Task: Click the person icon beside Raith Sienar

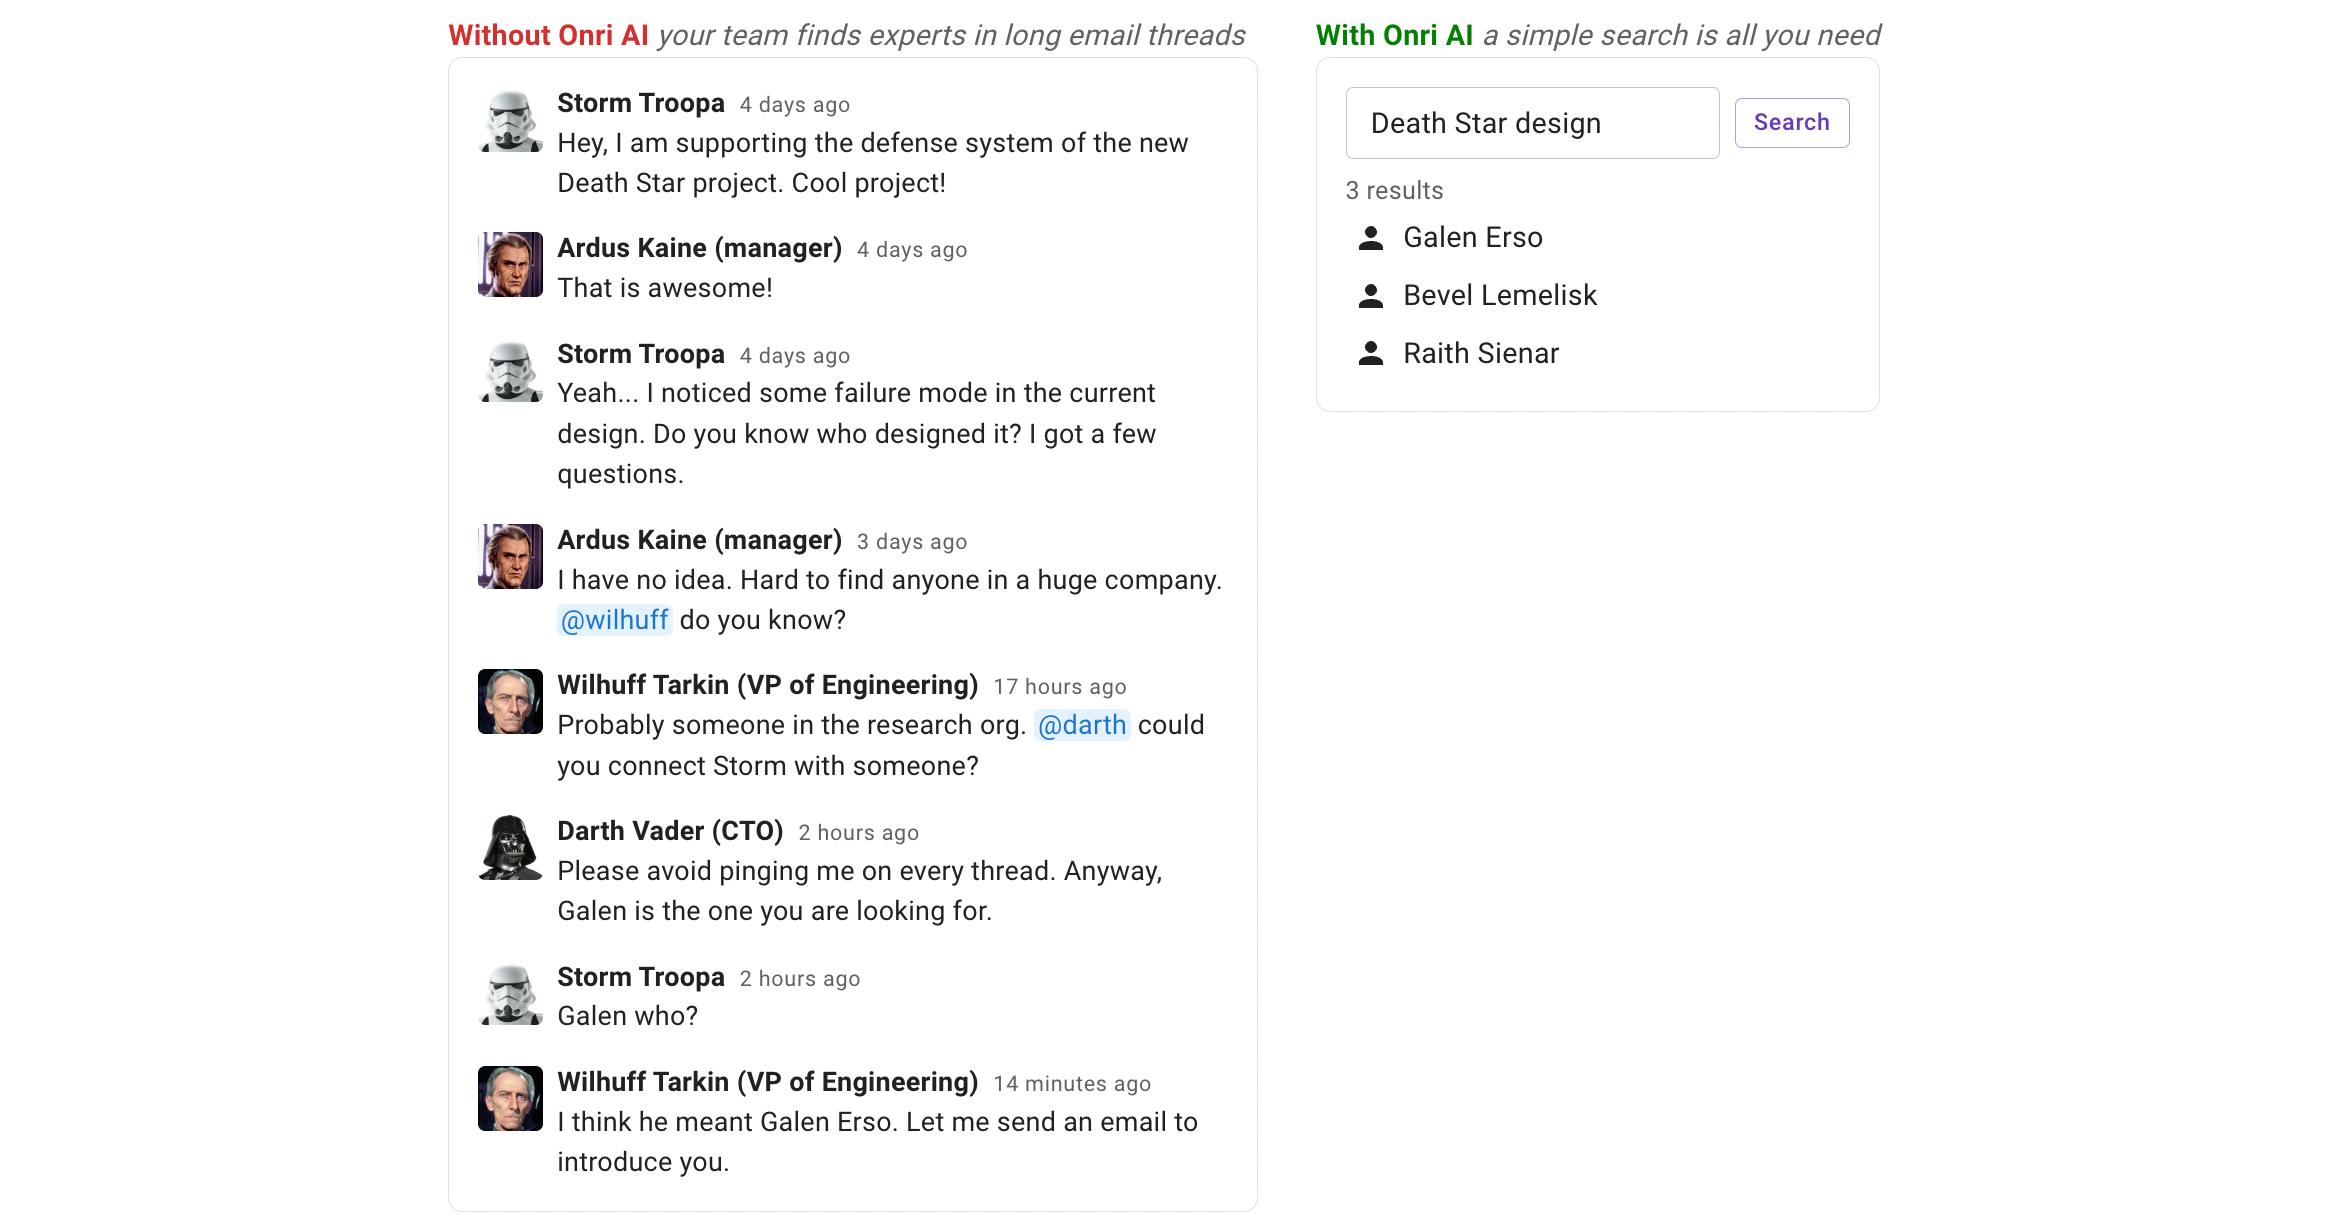Action: (x=1371, y=354)
